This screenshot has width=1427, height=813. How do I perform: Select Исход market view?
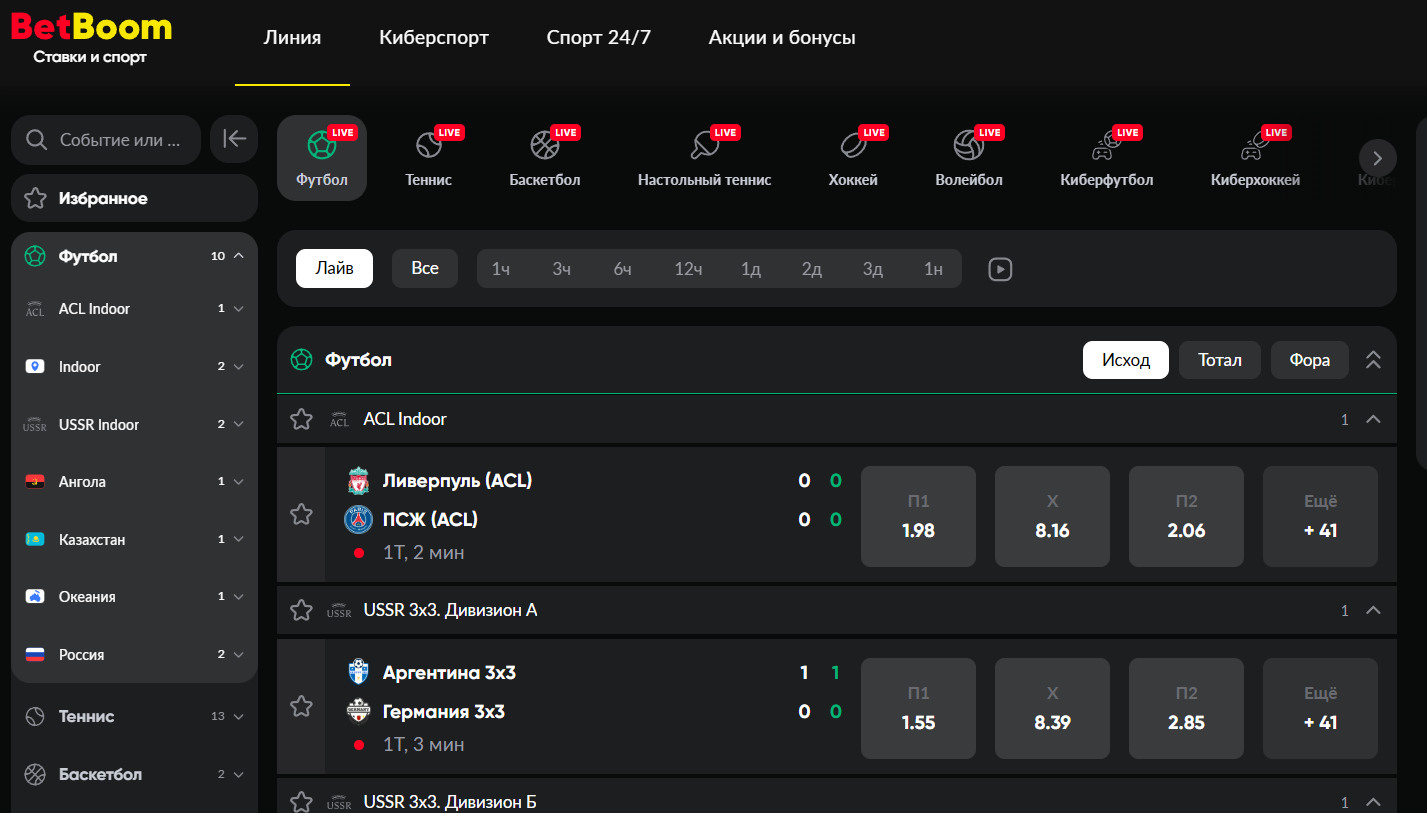click(1126, 360)
